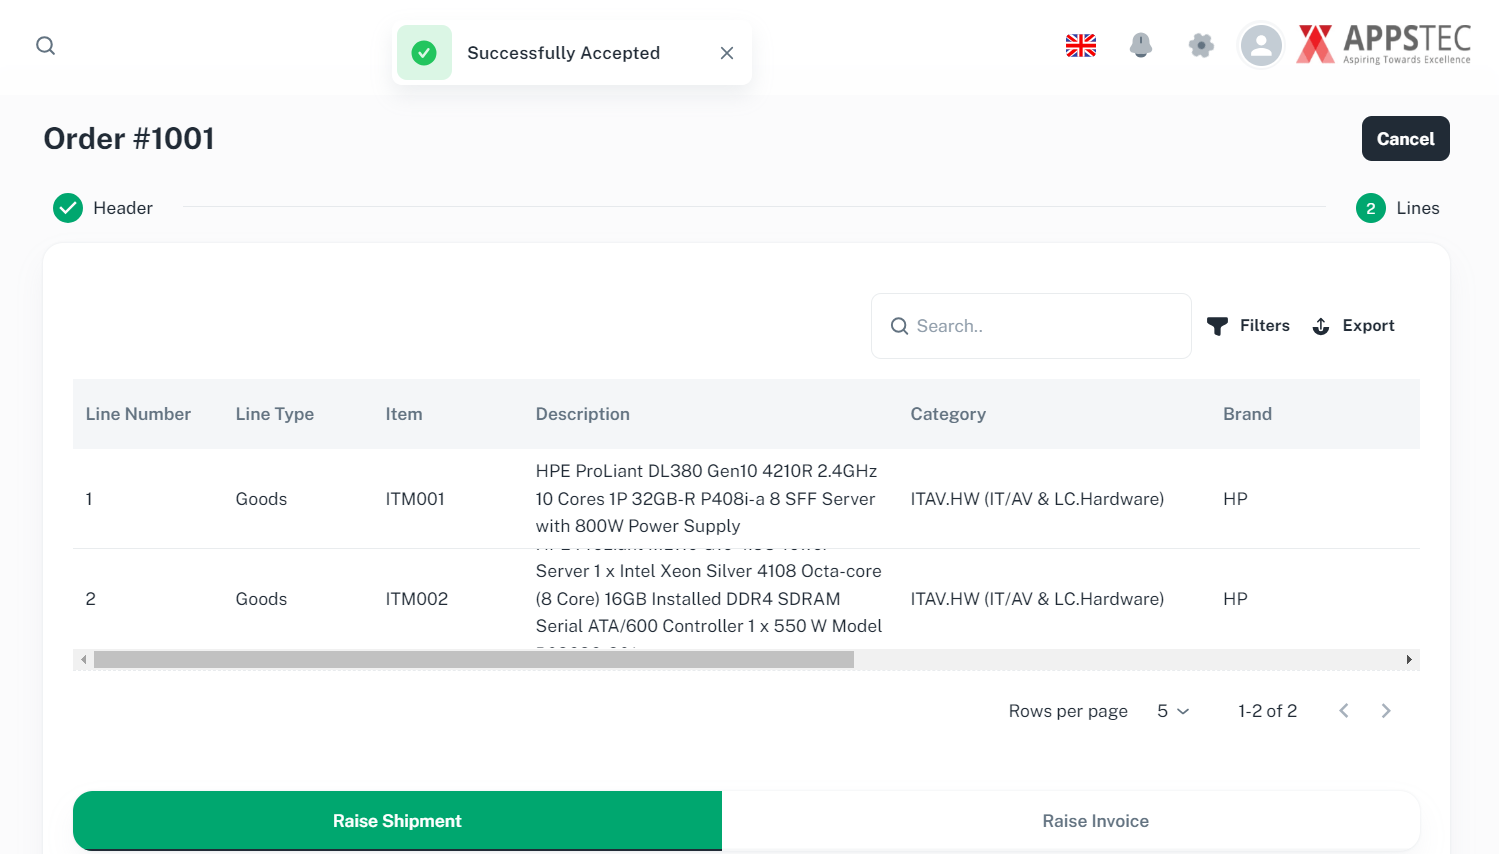
Task: Open the language selector UK flag
Action: (x=1080, y=46)
